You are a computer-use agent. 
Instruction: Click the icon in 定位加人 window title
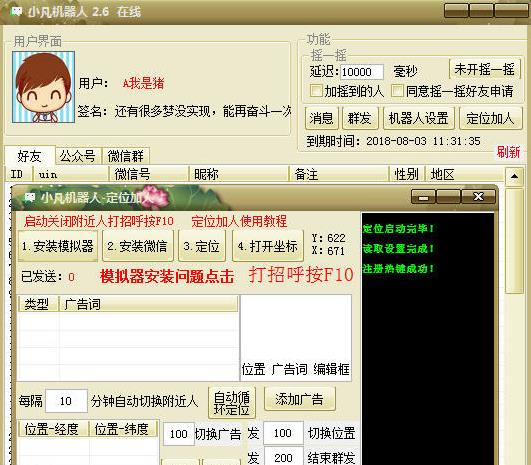pyautogui.click(x=29, y=197)
